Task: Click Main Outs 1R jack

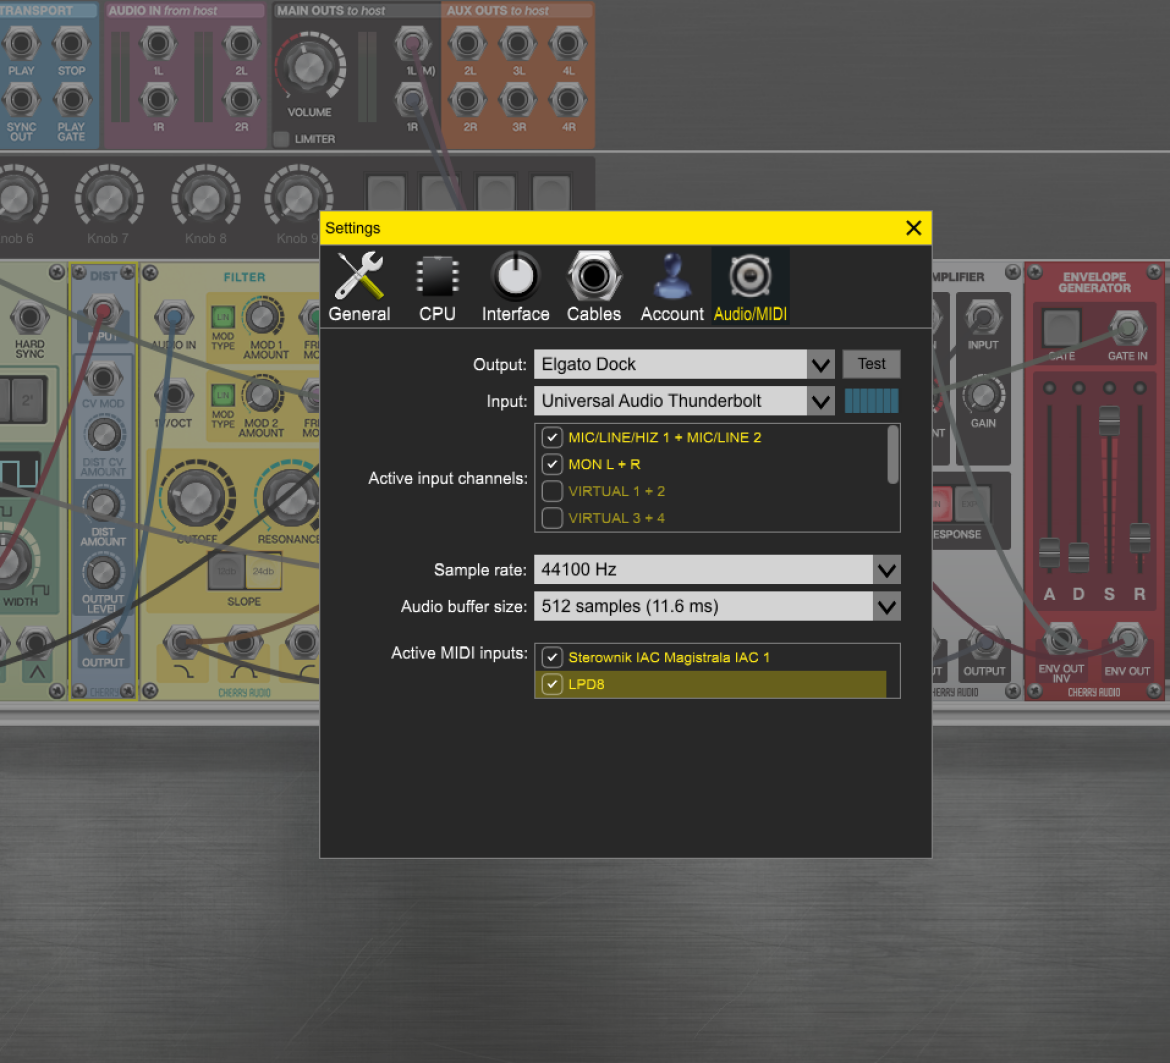Action: tap(412, 99)
